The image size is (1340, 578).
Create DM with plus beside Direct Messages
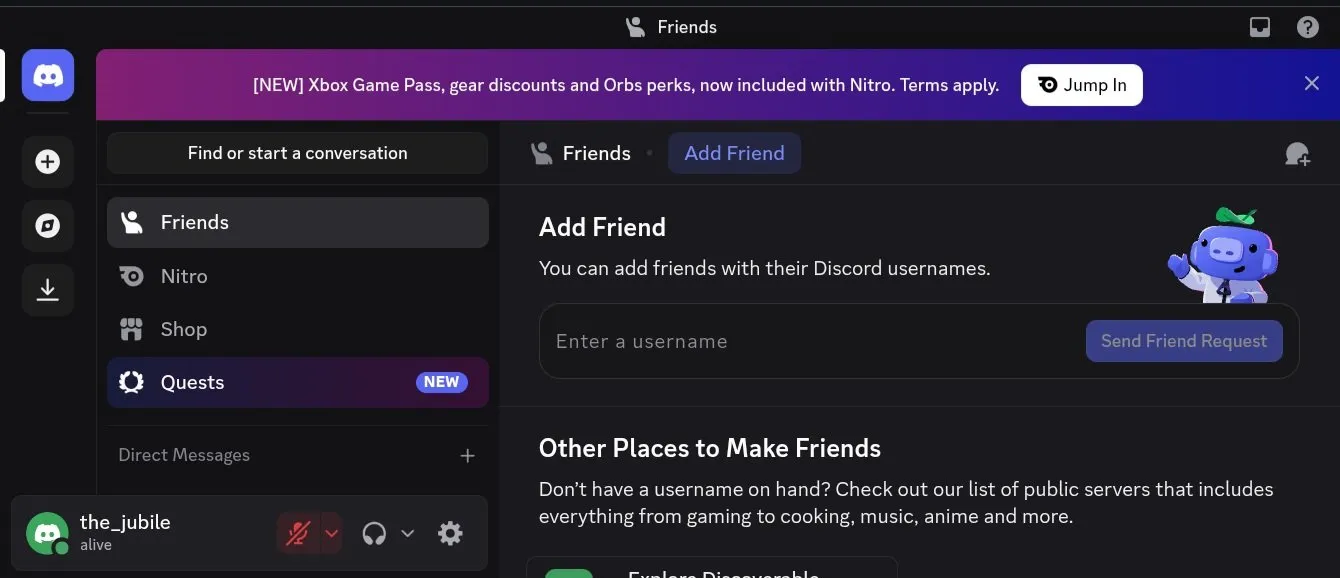[x=467, y=456]
